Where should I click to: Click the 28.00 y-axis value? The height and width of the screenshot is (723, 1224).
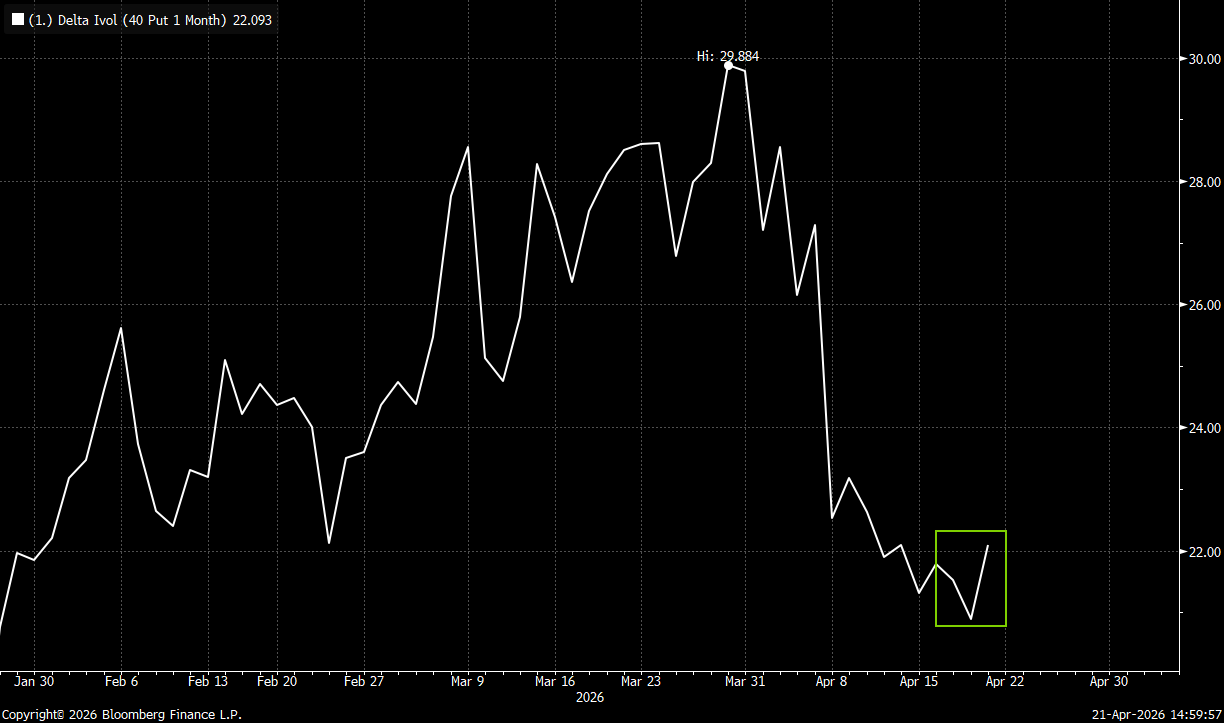pyautogui.click(x=1204, y=182)
